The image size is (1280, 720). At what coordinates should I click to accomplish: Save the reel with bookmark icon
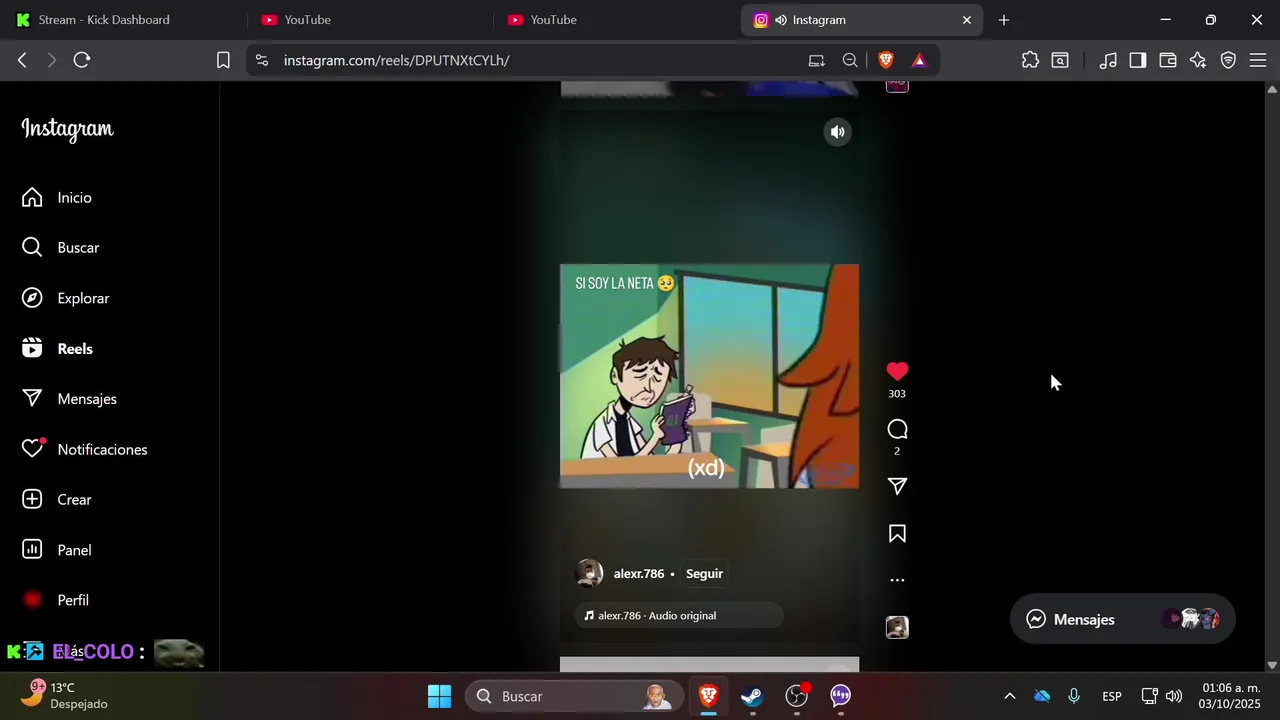pos(897,534)
